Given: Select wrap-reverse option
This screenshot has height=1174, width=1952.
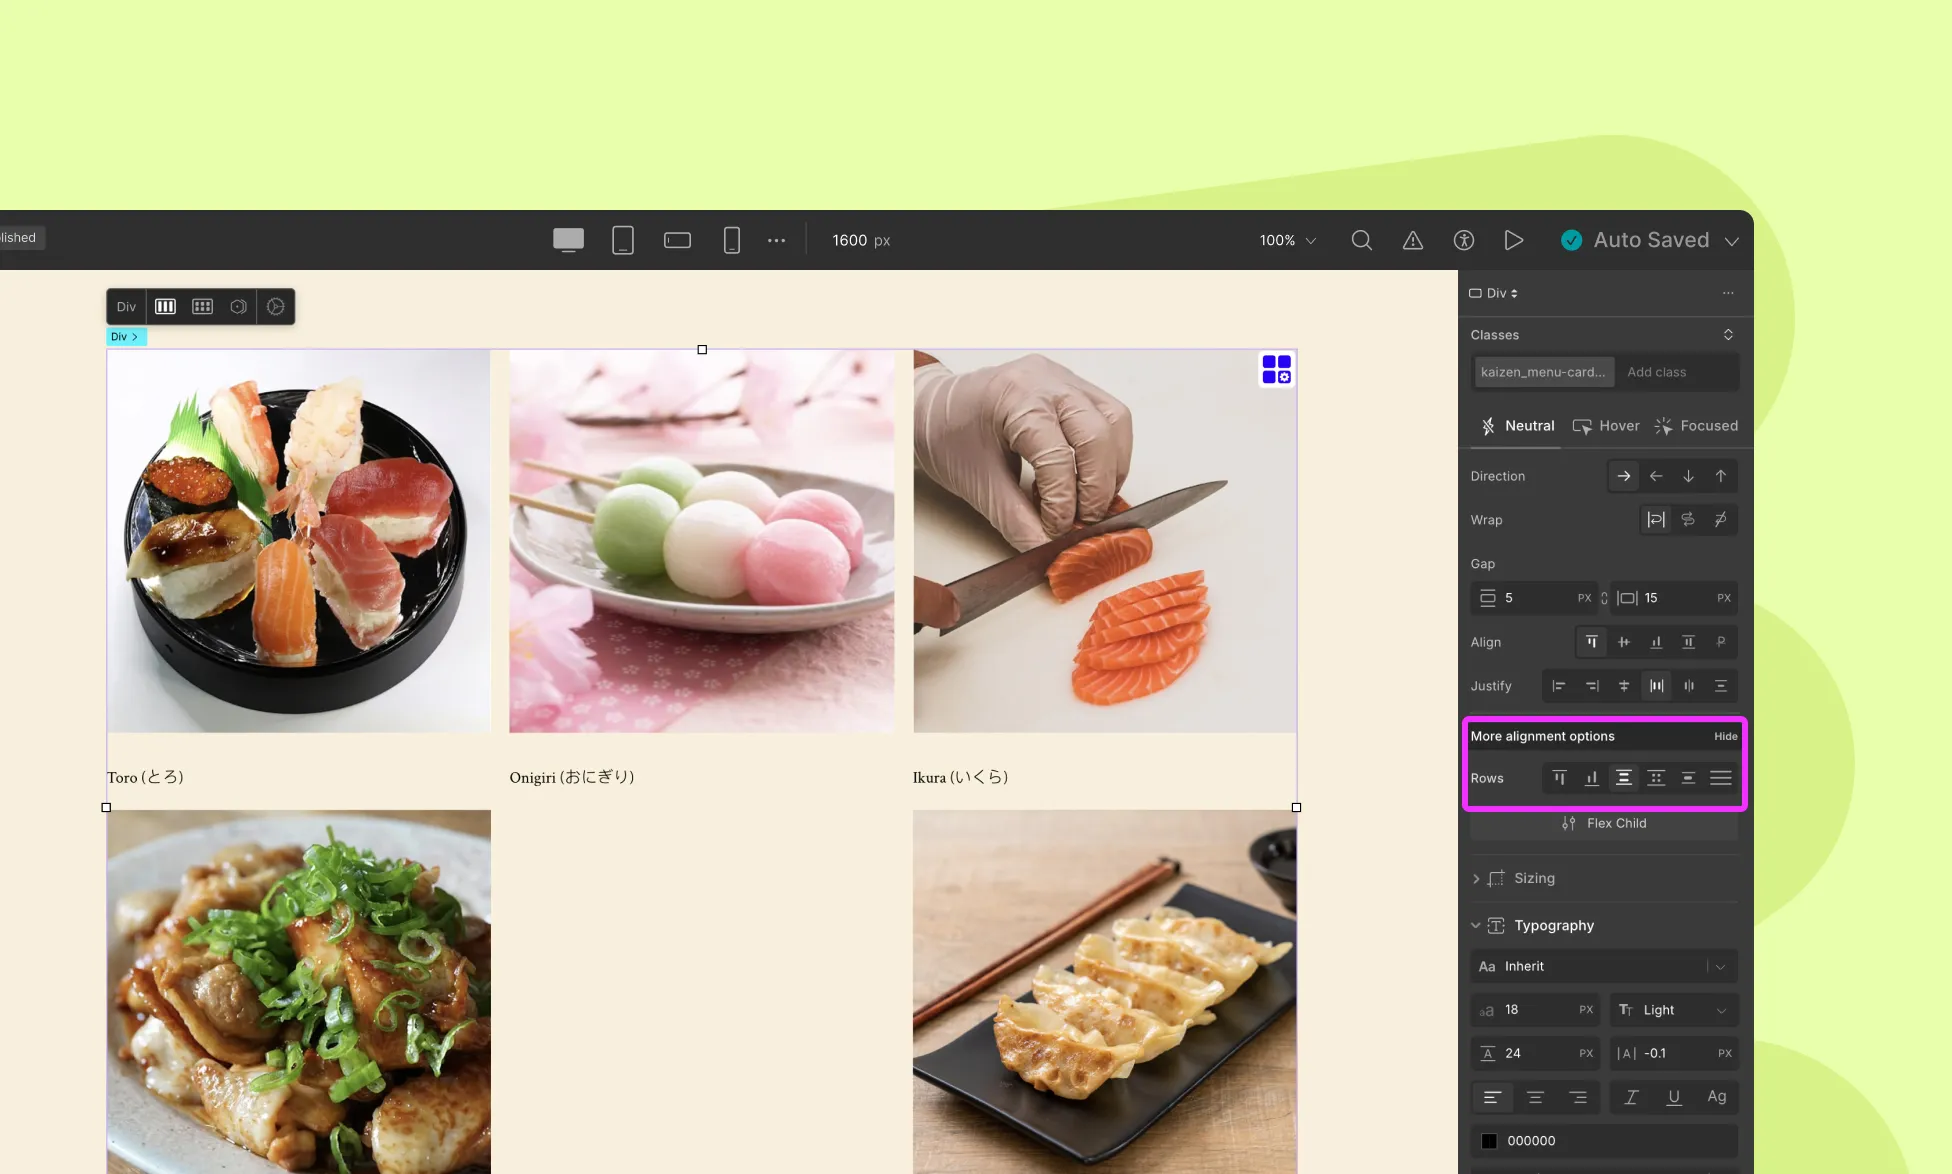Looking at the screenshot, I should point(1688,520).
